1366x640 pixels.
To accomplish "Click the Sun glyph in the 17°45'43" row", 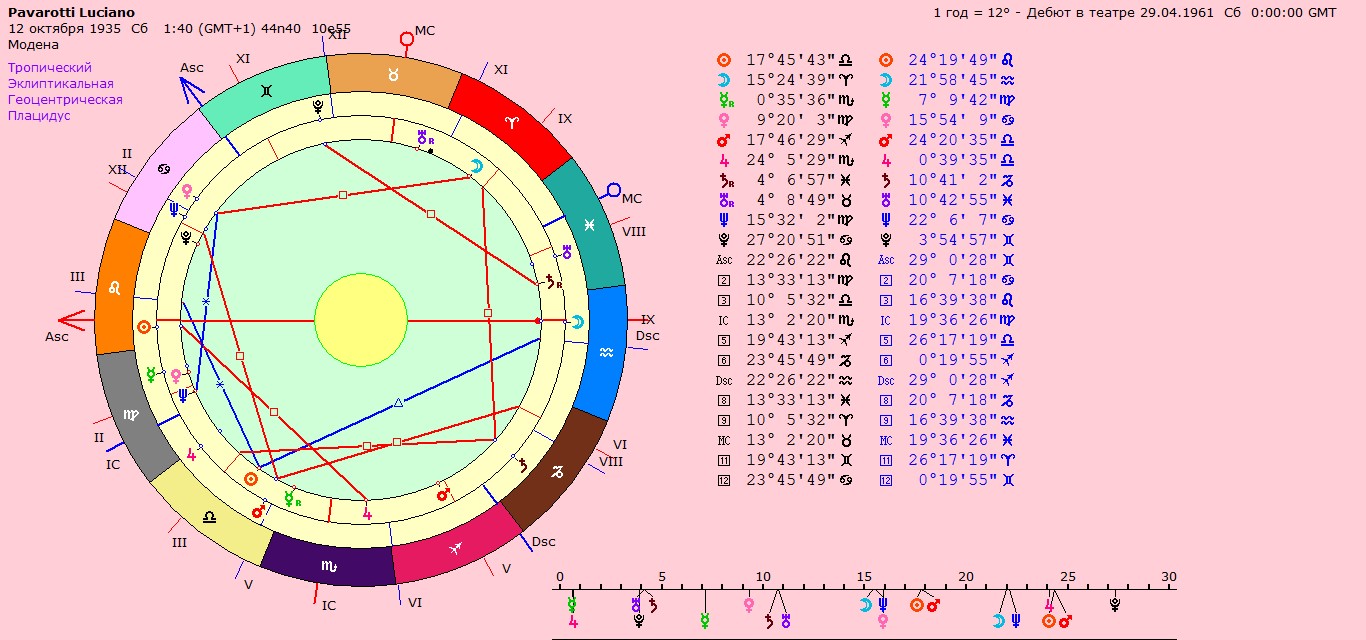I will [724, 60].
